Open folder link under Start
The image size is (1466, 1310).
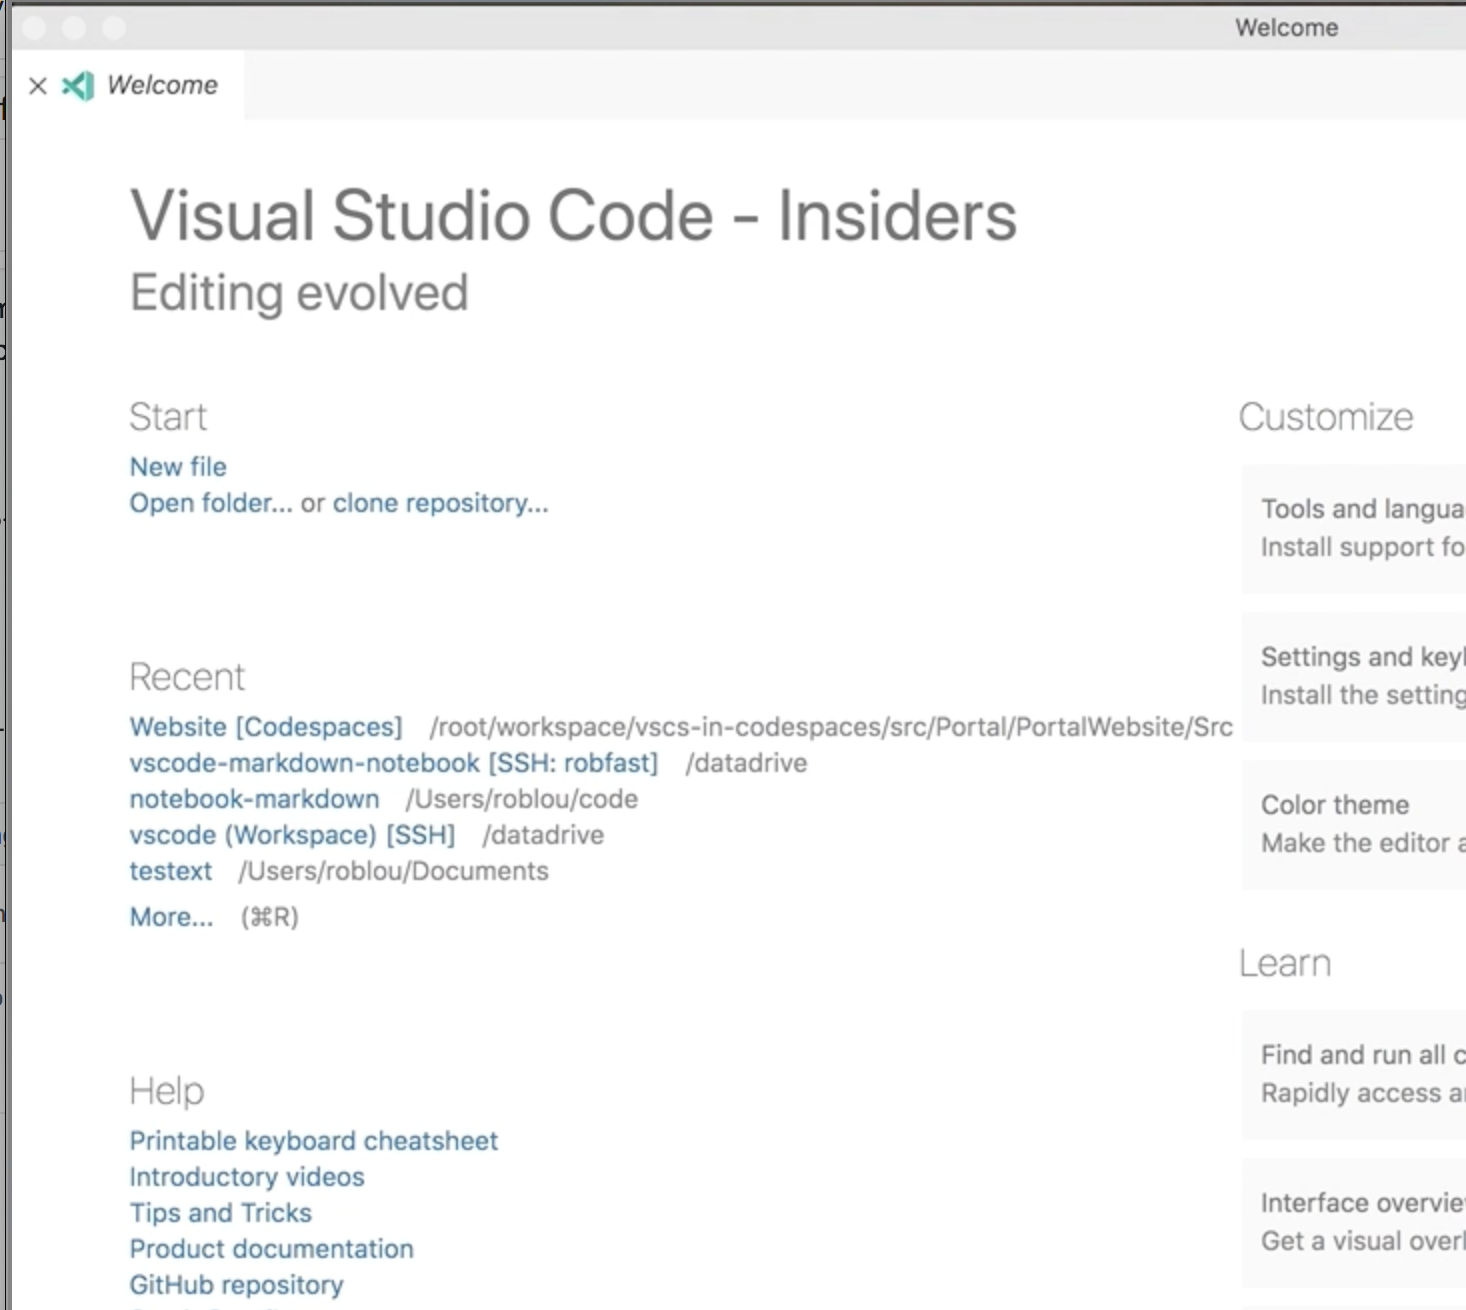coord(211,503)
